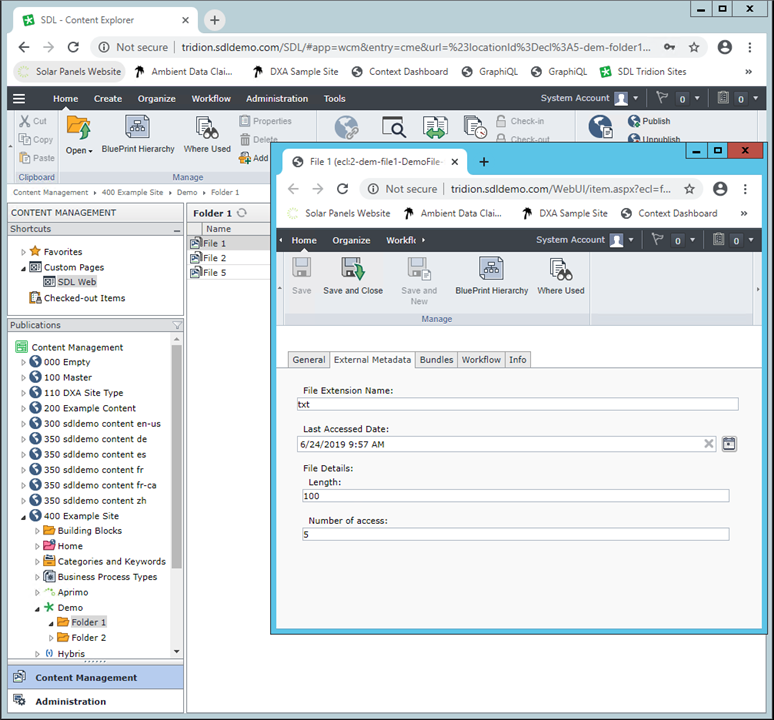Open BluePrint Hierarchy in Content Explorer ribbon
The width and height of the screenshot is (774, 720).
click(x=138, y=135)
